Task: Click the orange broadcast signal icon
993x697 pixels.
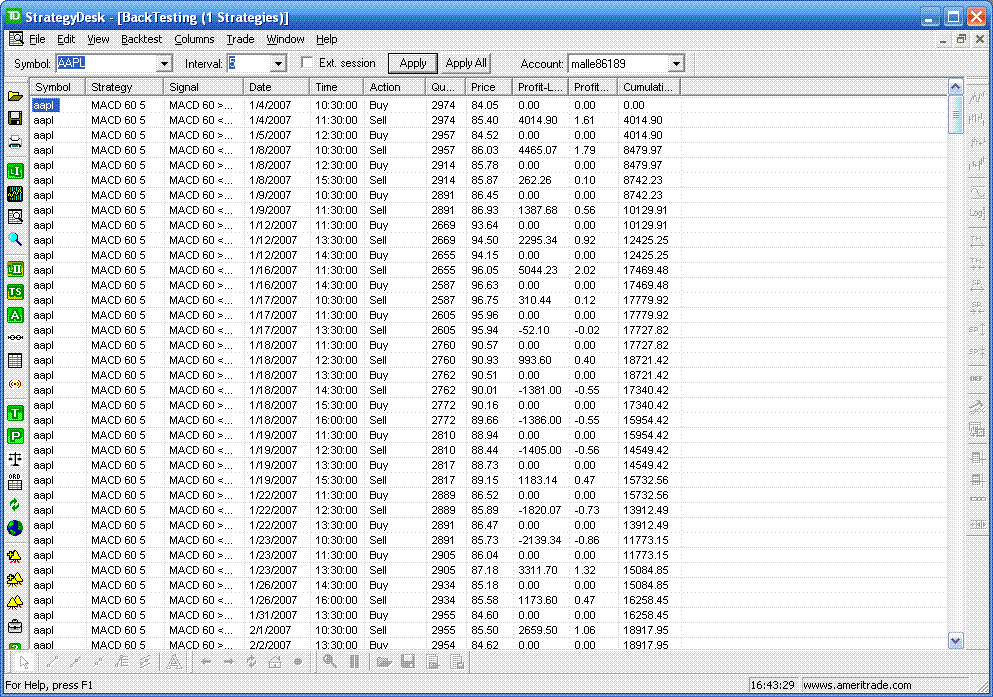Action: [15, 384]
